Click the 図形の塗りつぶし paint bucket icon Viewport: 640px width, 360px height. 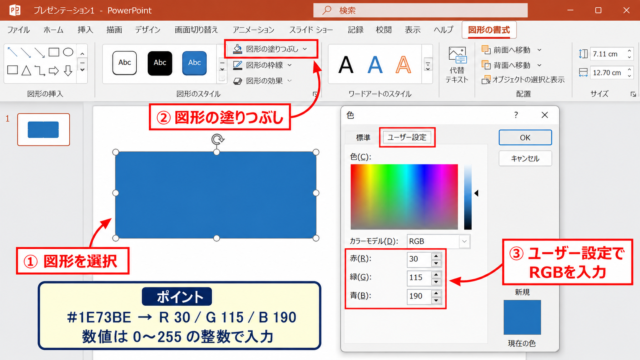tap(238, 49)
